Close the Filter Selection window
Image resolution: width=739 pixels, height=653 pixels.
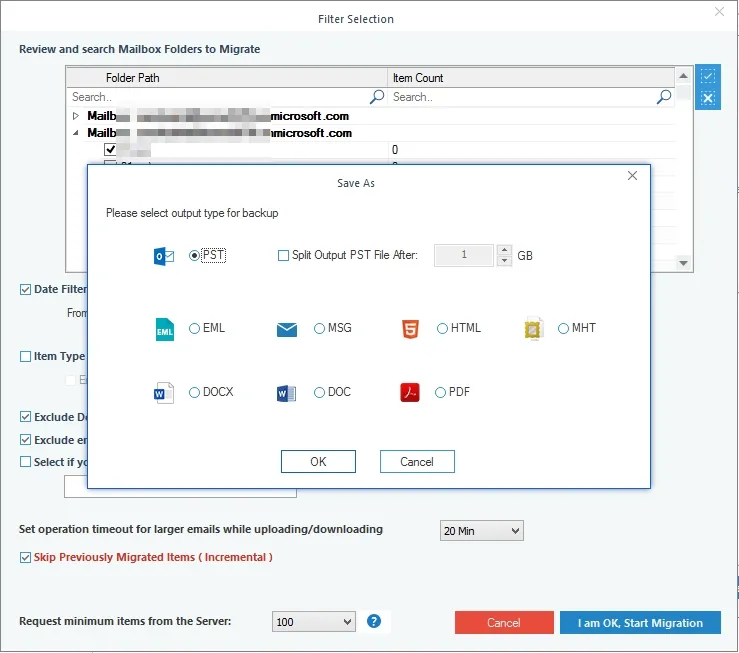point(719,11)
